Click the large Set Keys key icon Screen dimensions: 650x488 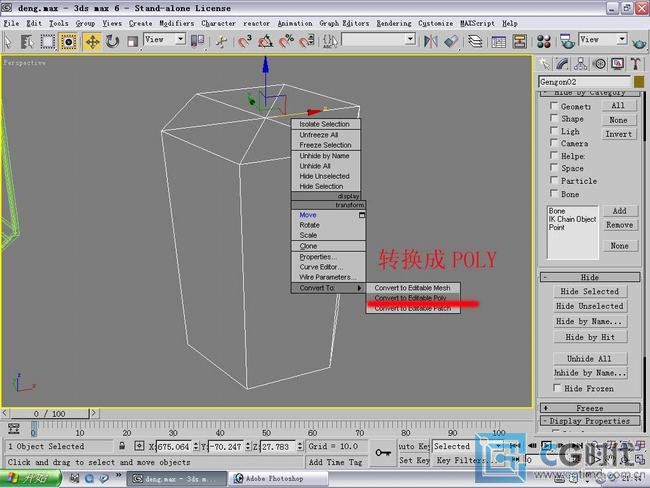383,453
